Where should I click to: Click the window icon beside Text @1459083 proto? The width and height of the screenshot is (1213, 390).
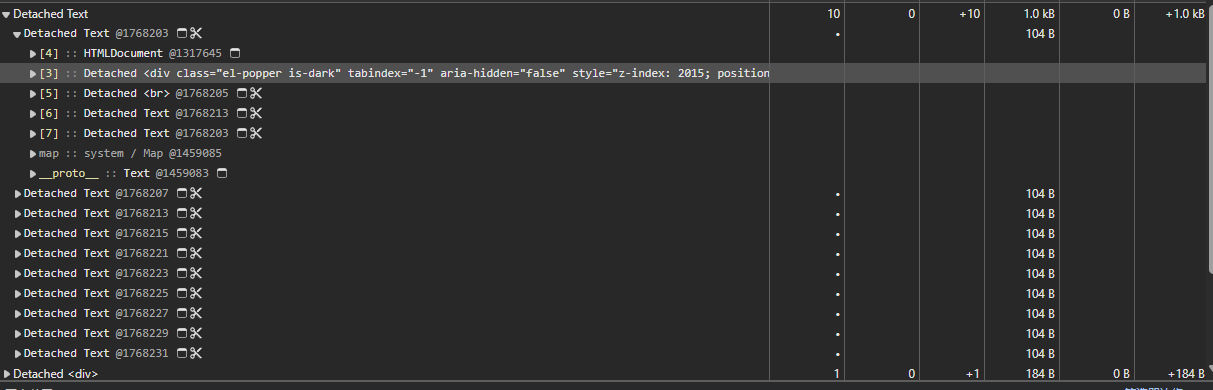pyautogui.click(x=222, y=173)
